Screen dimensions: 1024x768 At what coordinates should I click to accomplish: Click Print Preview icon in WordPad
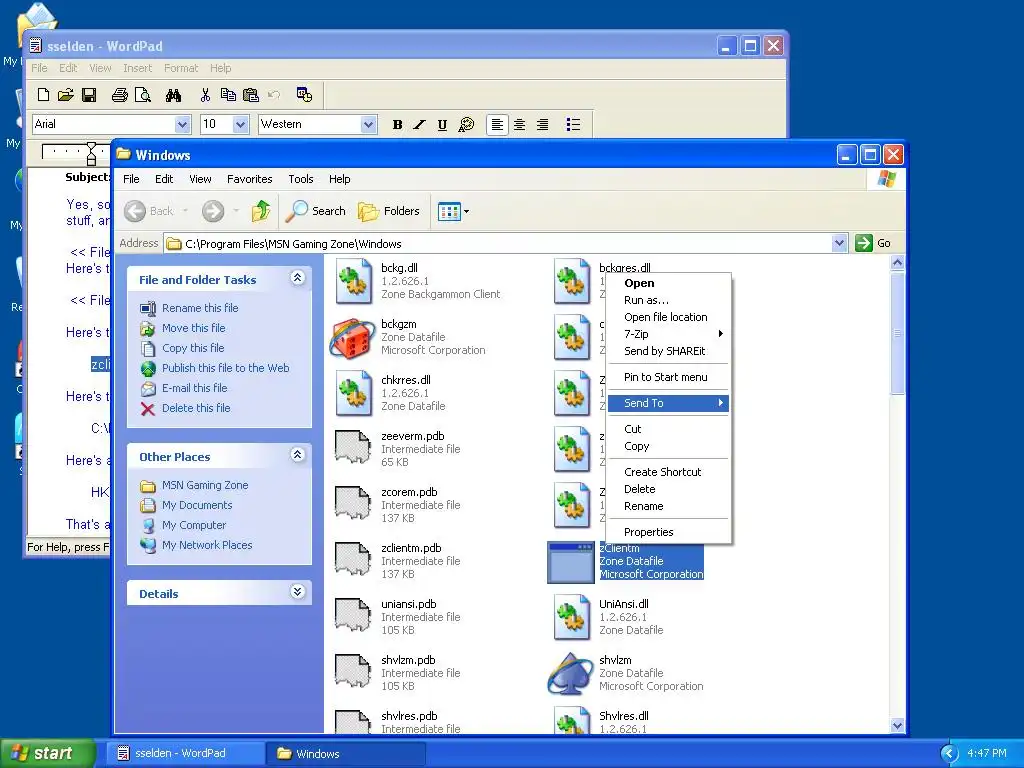tap(142, 95)
